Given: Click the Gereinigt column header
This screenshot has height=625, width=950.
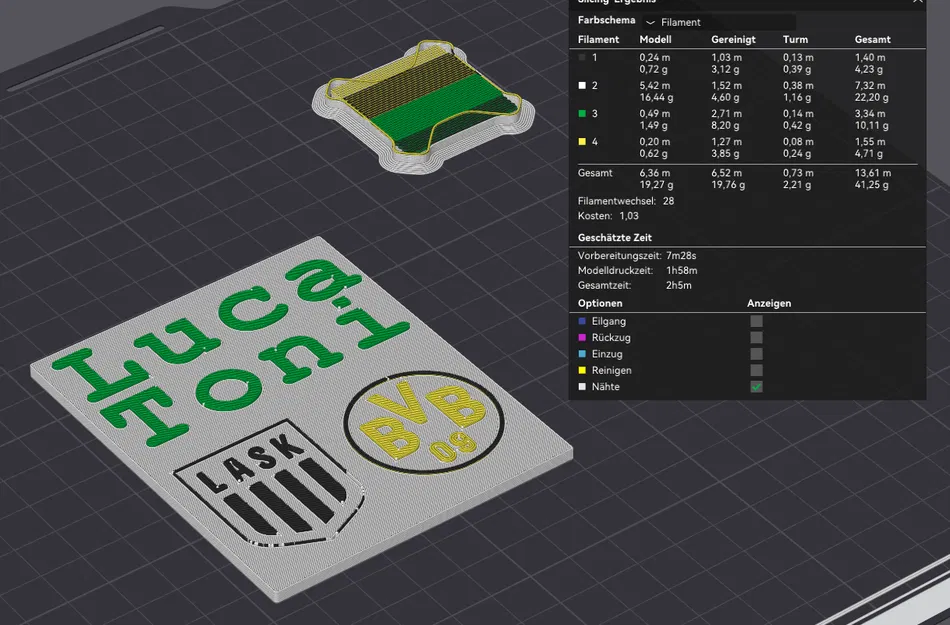Looking at the screenshot, I should (733, 39).
